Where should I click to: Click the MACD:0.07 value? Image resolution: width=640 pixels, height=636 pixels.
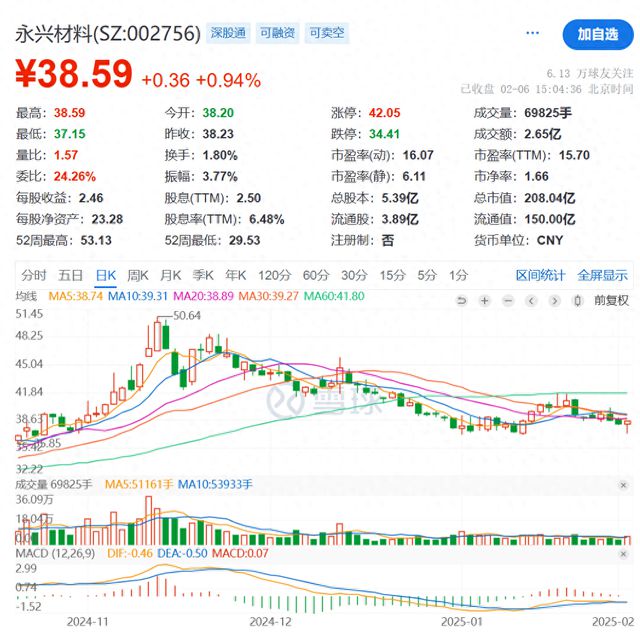pyautogui.click(x=240, y=554)
